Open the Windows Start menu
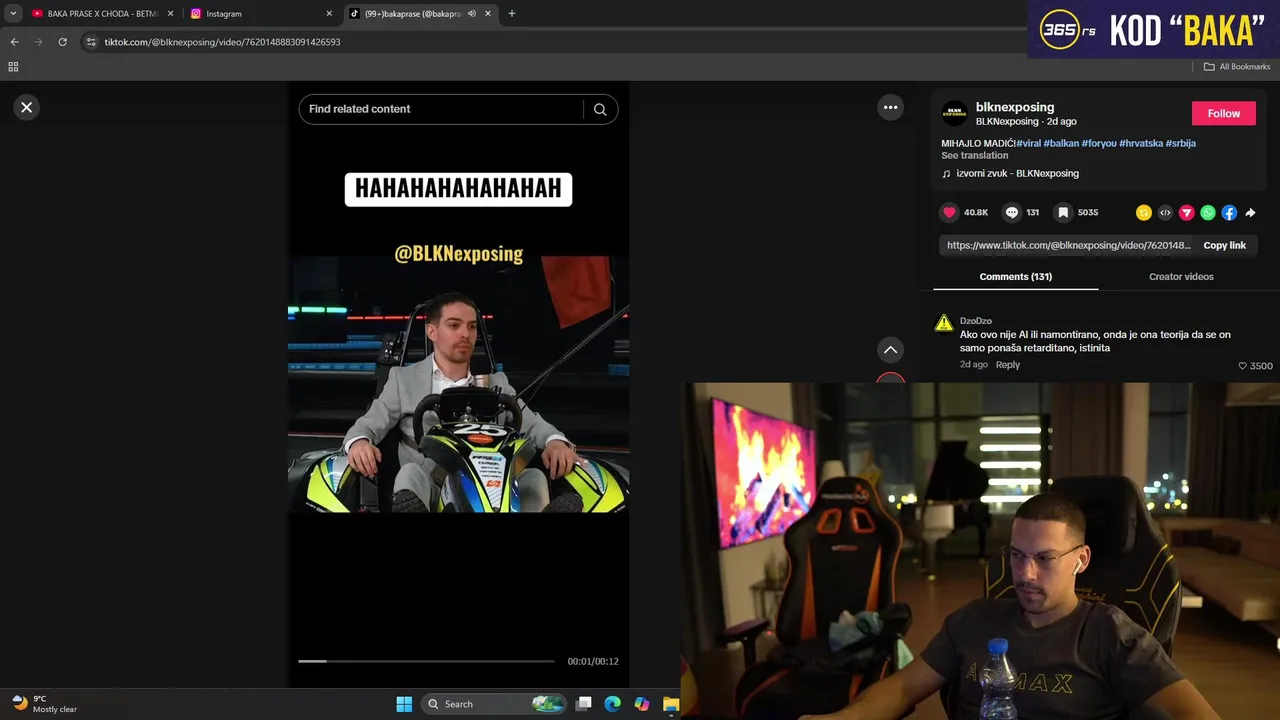The image size is (1280, 720). click(x=404, y=704)
